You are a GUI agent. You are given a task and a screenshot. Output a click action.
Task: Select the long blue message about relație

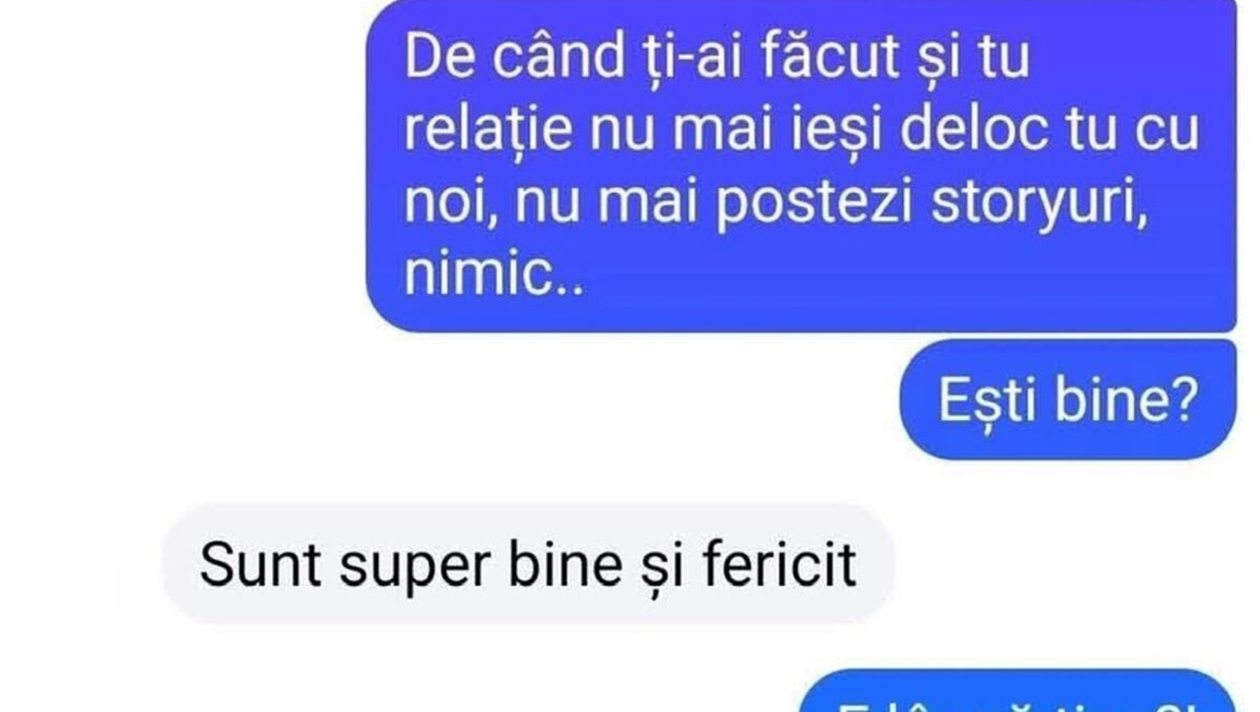(802, 165)
